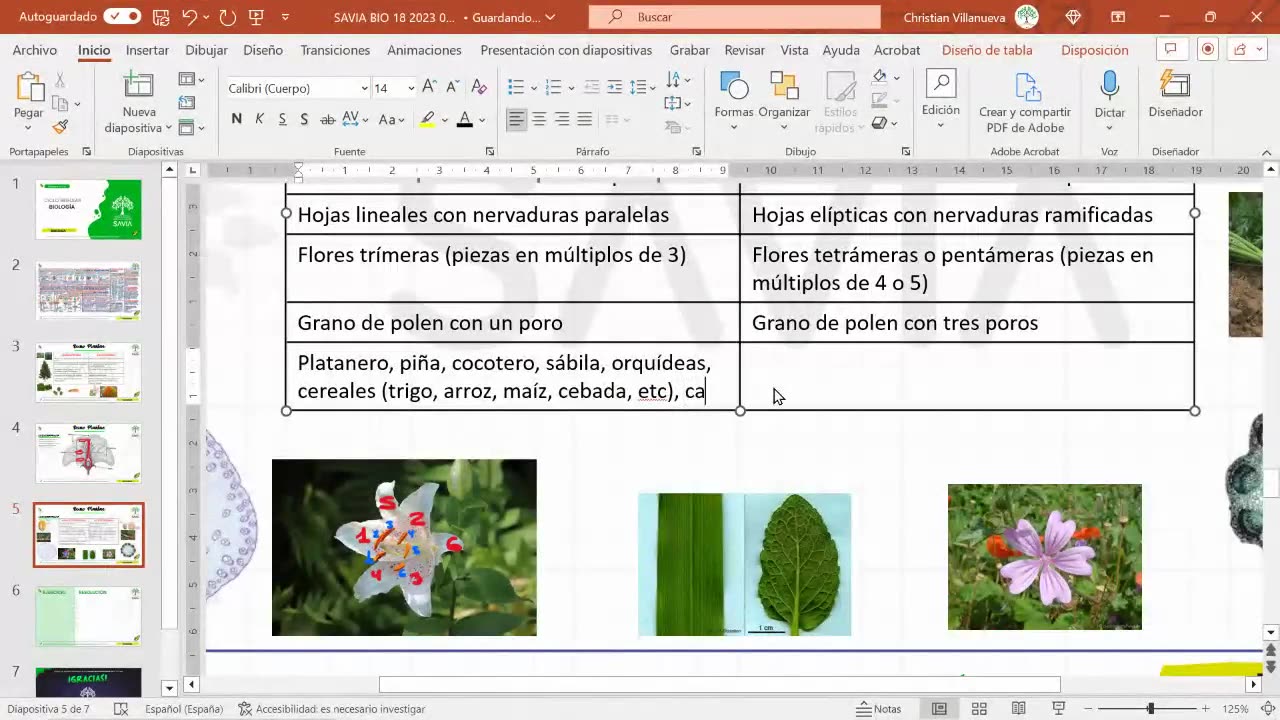Open the Notas pane
1280x720 pixels.
pyautogui.click(x=879, y=709)
